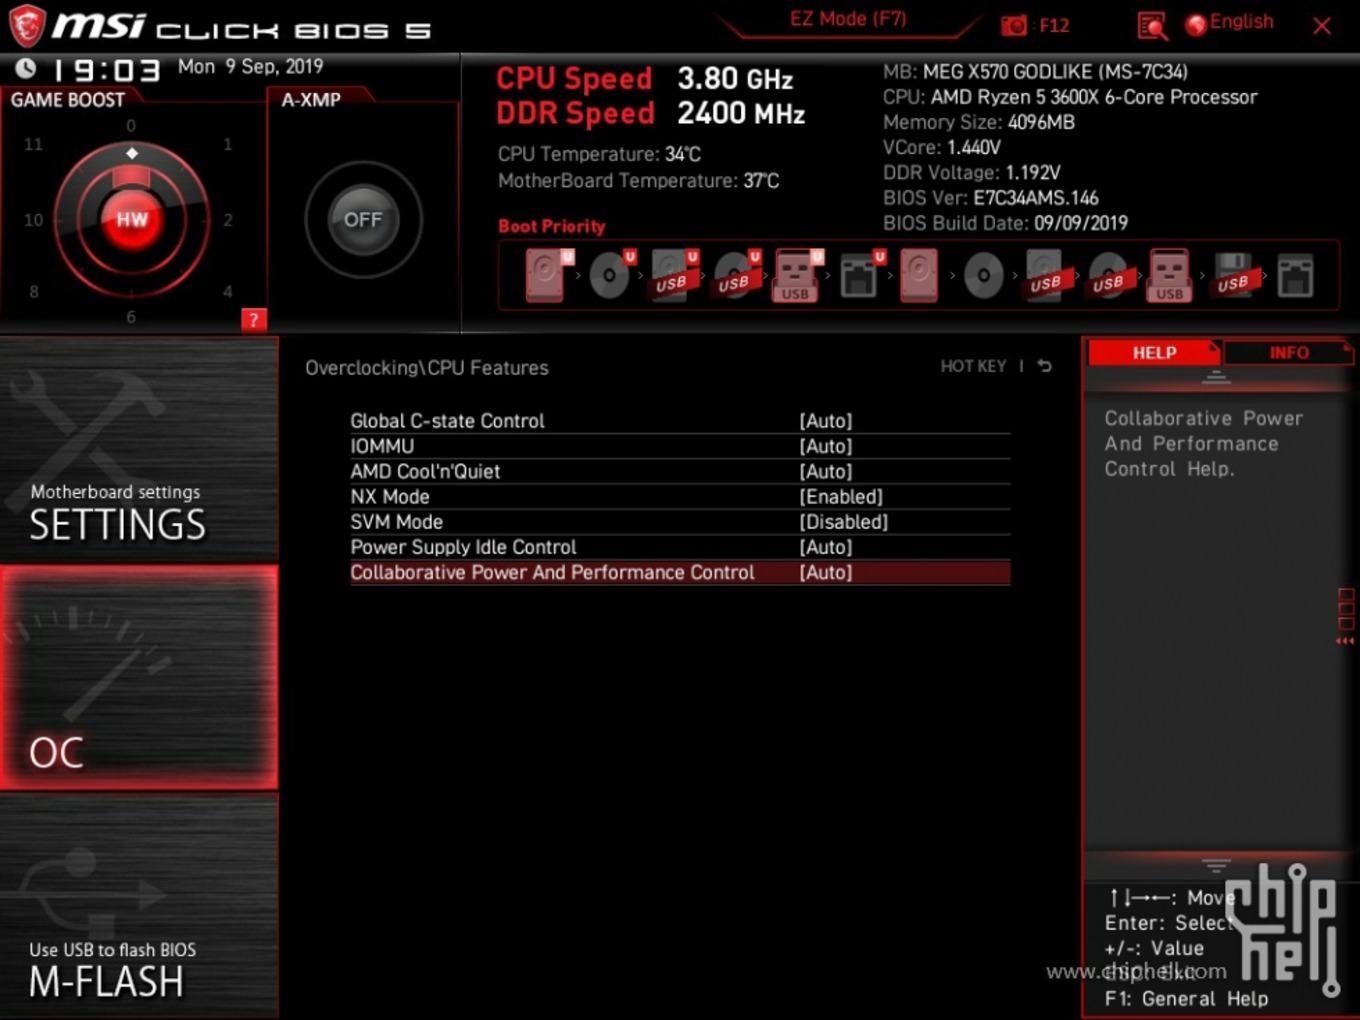Click the CPU Speed 3.80 GHz readout
This screenshot has height=1020, width=1360.
(645, 78)
